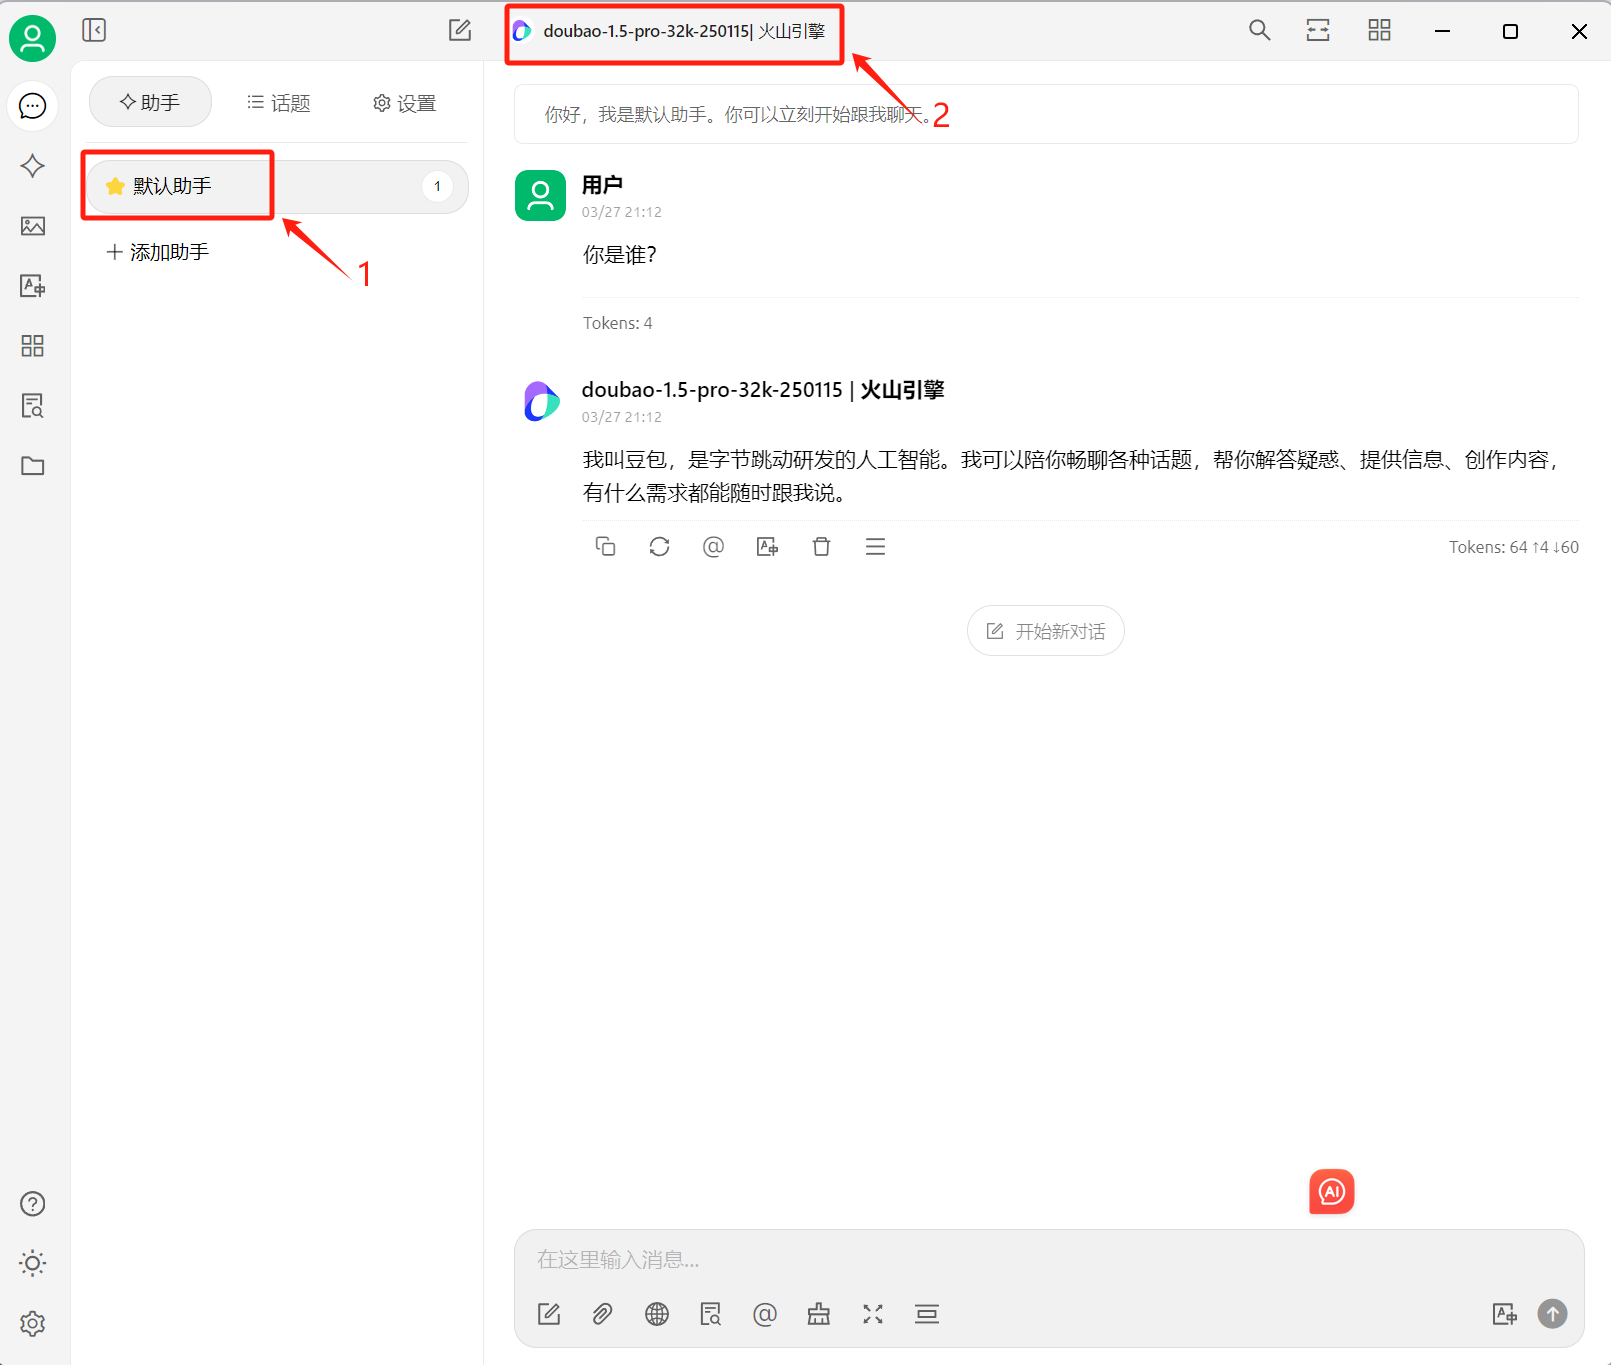Delete the doubao reply message

(x=821, y=546)
